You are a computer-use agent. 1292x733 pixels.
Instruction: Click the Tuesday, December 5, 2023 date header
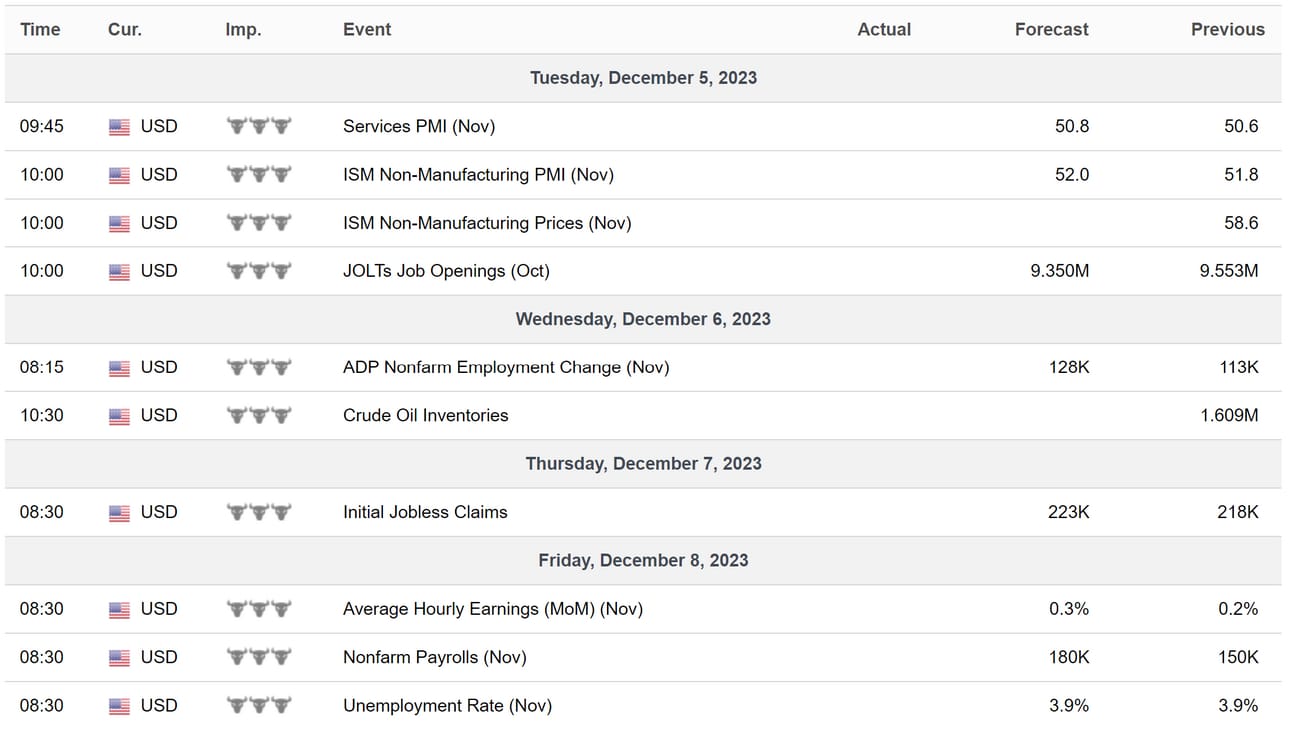643,78
